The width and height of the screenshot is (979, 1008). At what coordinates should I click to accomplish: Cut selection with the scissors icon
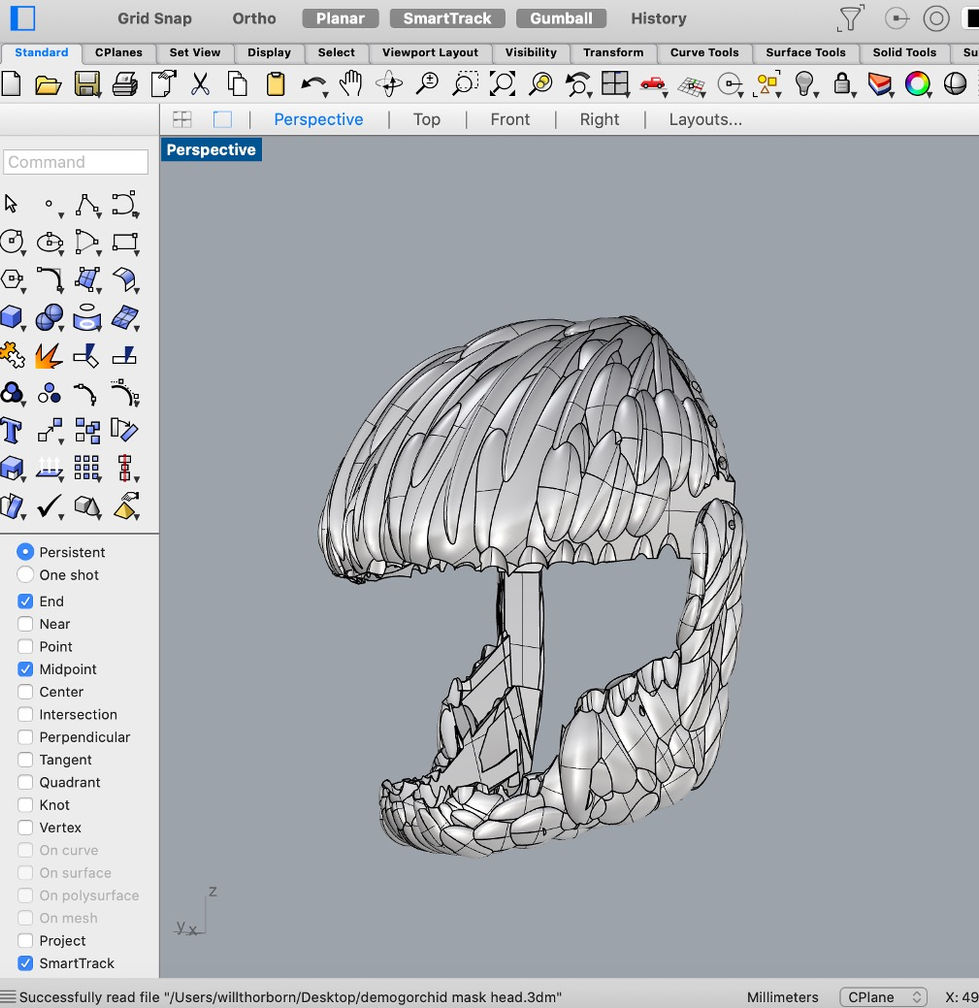[x=200, y=84]
